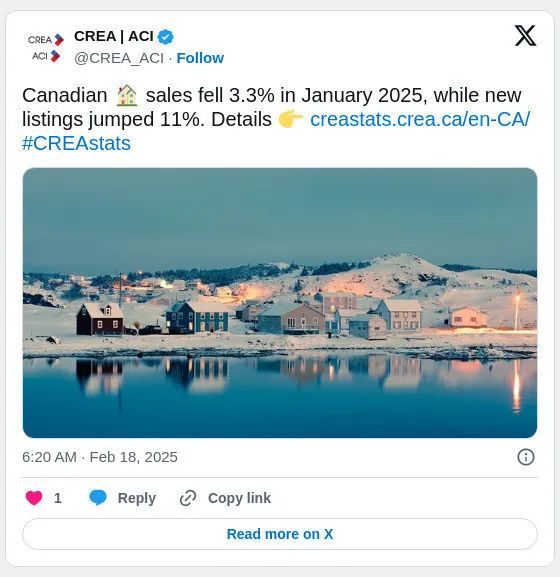This screenshot has width=560, height=577.
Task: Open the CREA | ACI display name
Action: coord(114,36)
